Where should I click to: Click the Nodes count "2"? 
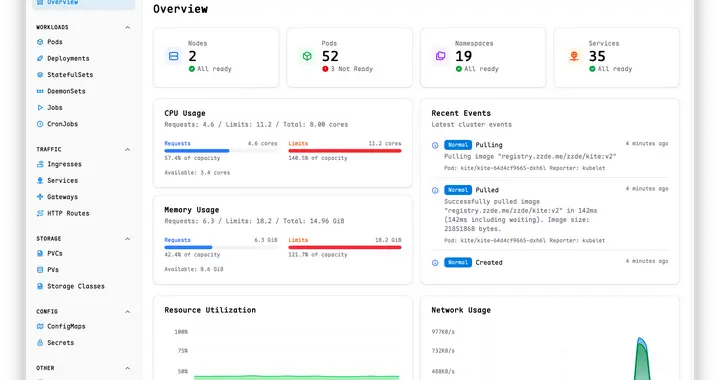[x=192, y=56]
